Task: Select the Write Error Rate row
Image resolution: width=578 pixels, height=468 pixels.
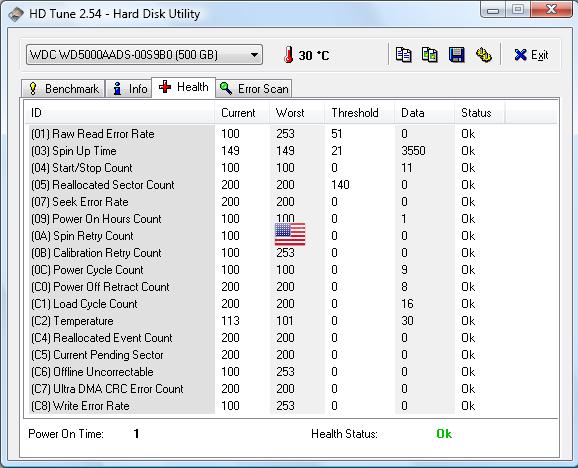Action: tap(291, 405)
